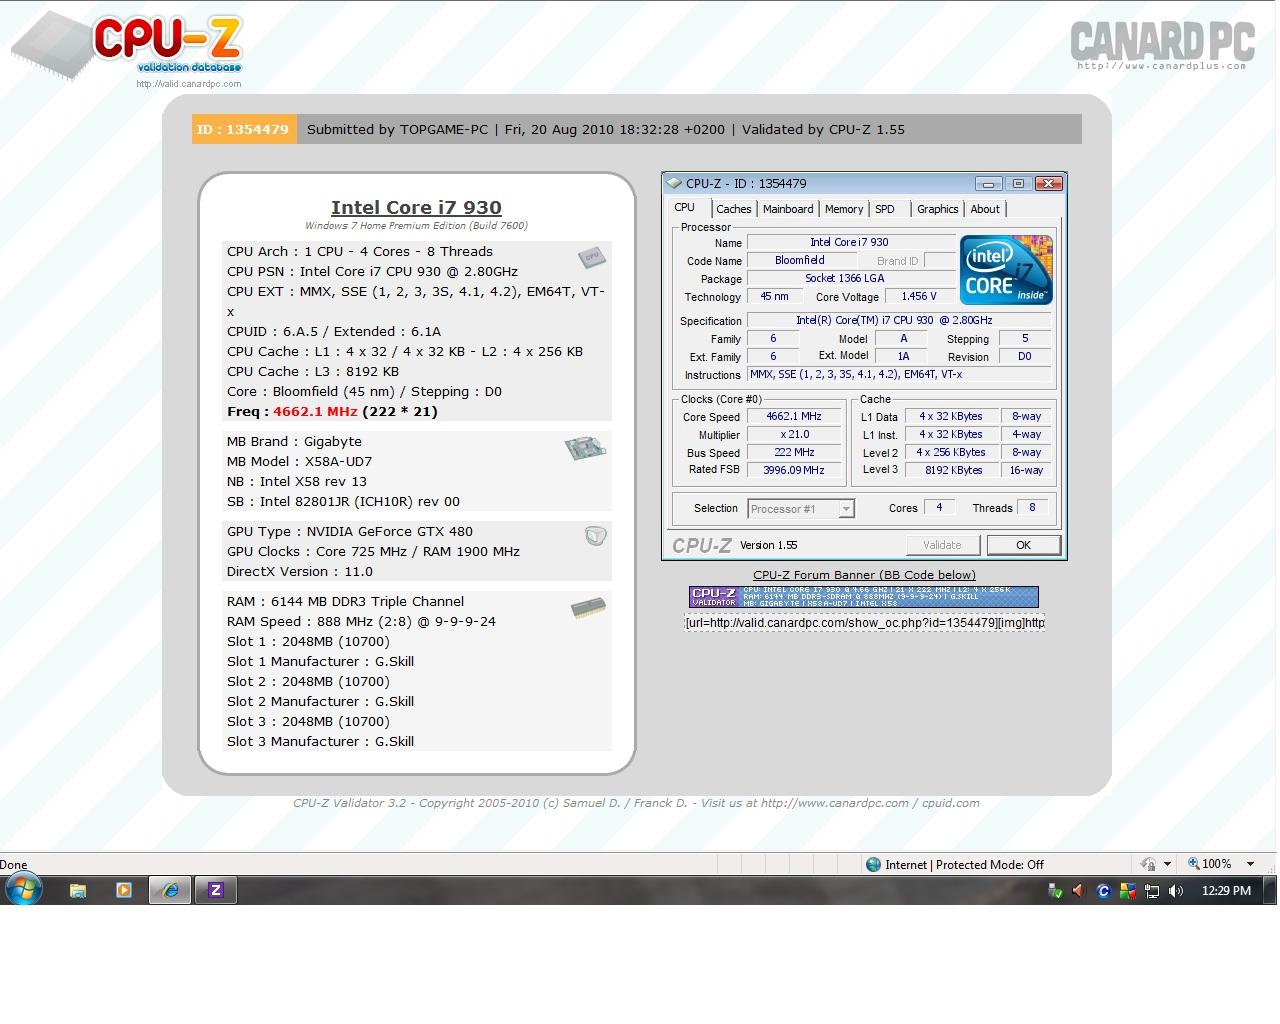Screen dimensions: 1280x1024
Task: Click the motherboard icon beside MB Brand
Action: coord(585,448)
